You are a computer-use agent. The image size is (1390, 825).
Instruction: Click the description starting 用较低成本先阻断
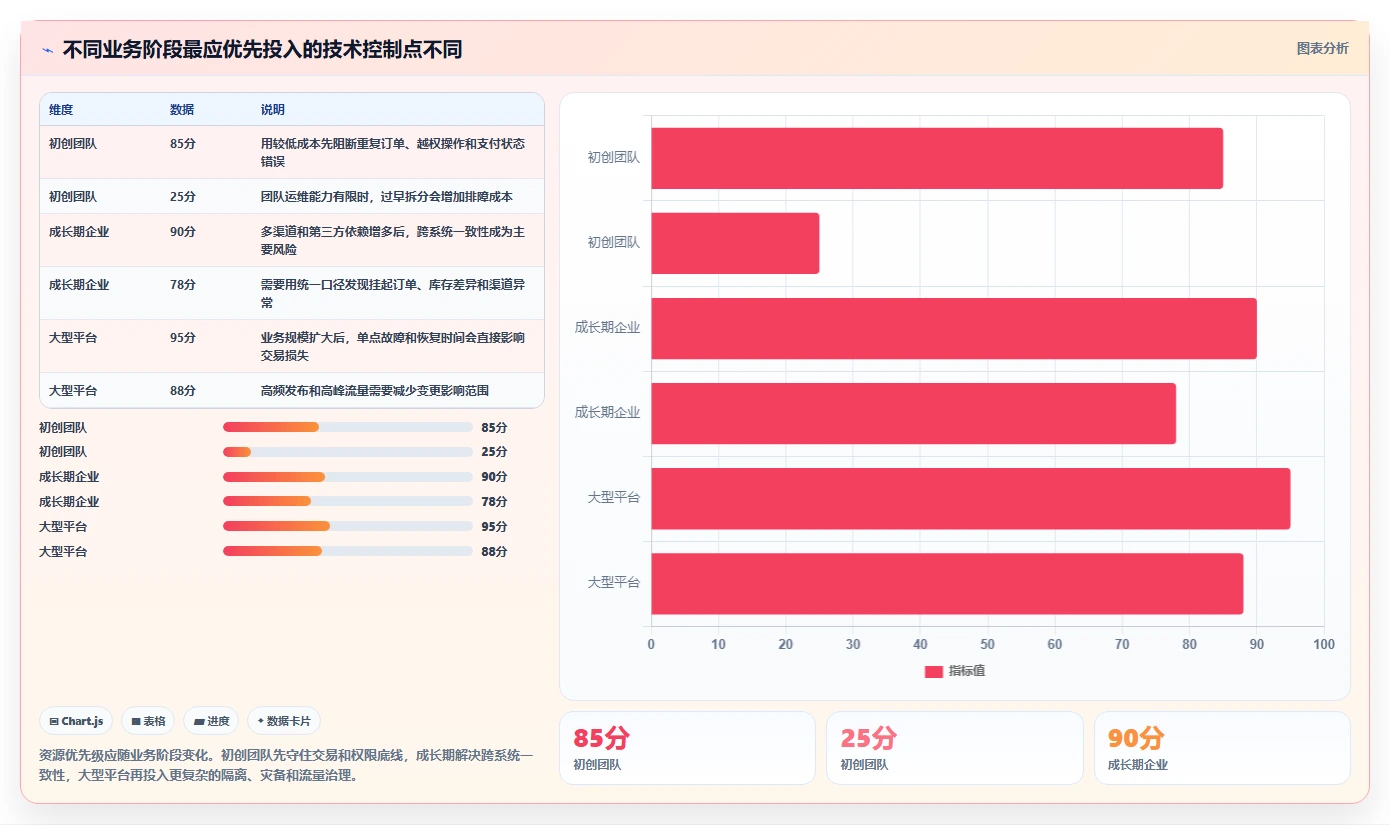click(393, 153)
